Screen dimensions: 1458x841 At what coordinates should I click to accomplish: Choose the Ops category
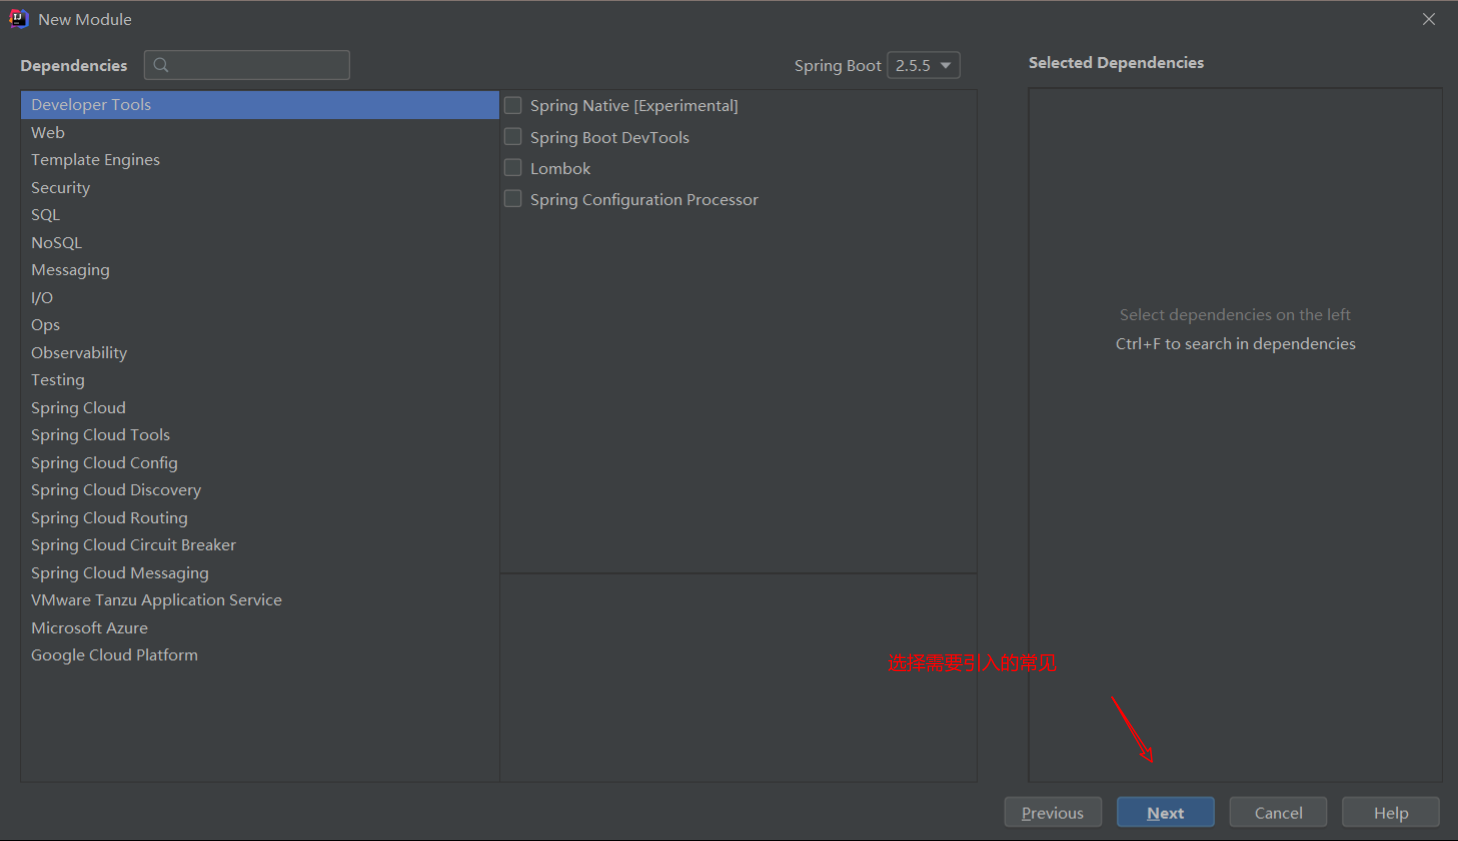coord(260,325)
